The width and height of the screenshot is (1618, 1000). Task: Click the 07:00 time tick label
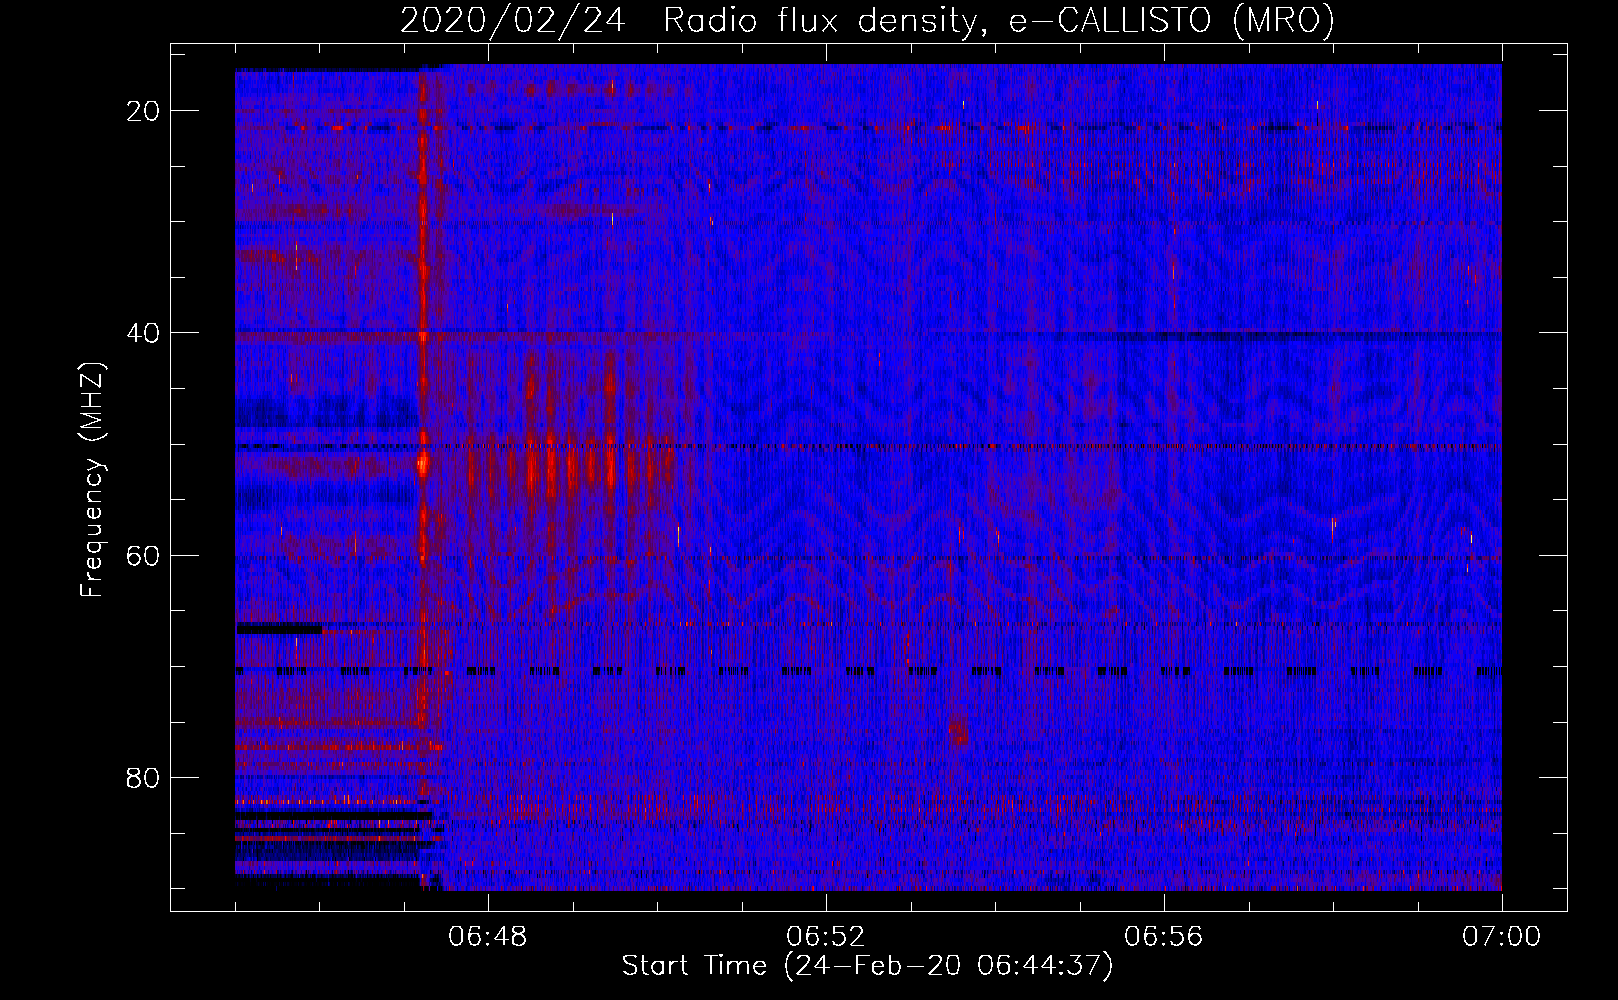point(1502,937)
